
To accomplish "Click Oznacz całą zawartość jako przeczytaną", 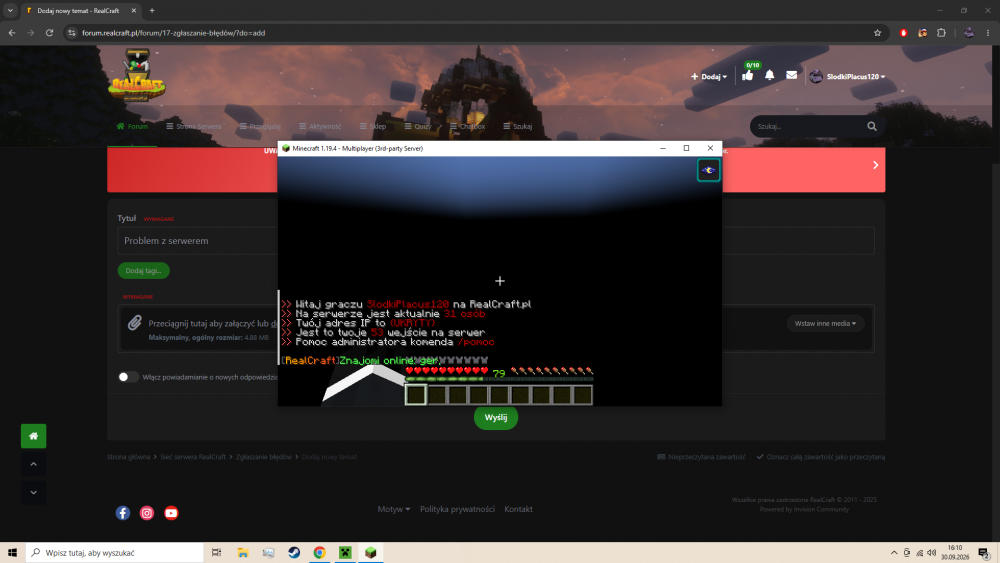I will point(821,457).
